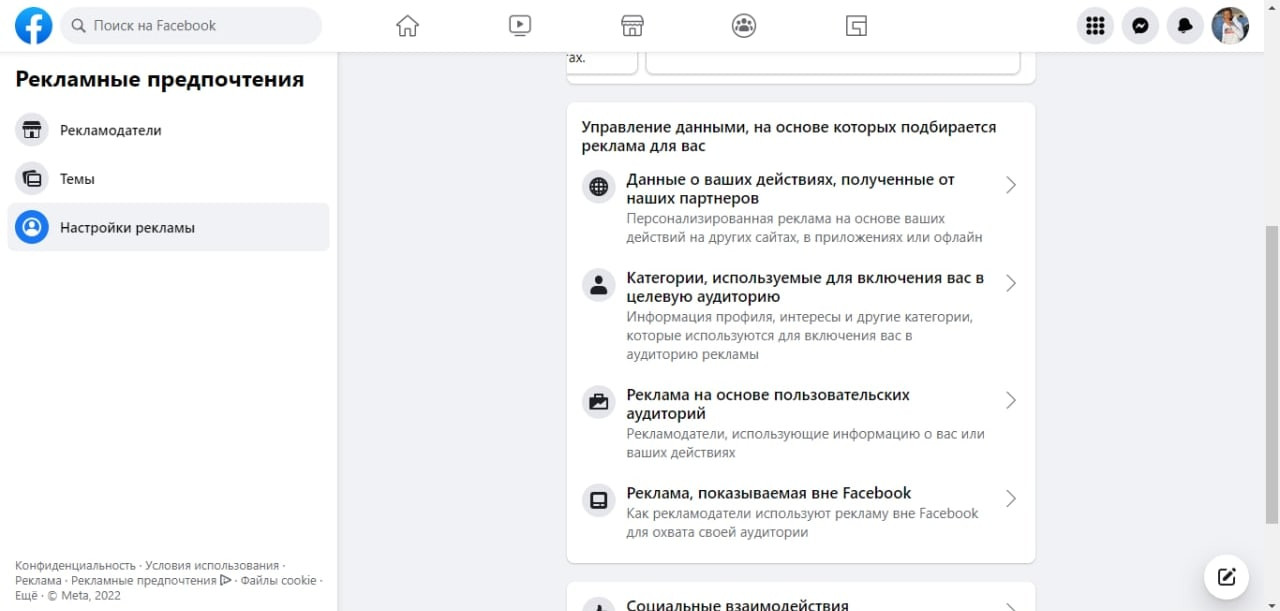The height and width of the screenshot is (611, 1280).
Task: Open Социальные взаимодействия row
Action: [800, 604]
